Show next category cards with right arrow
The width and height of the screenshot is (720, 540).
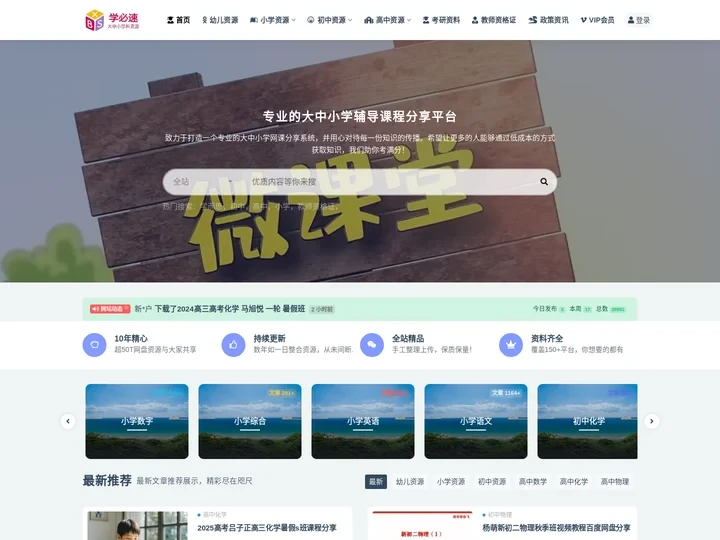point(652,421)
